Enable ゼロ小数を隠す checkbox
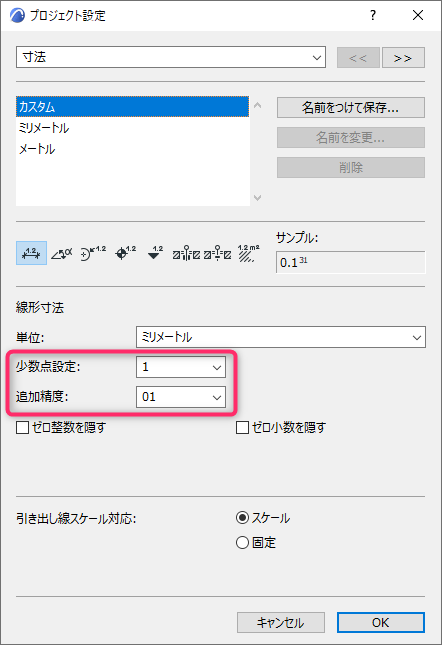Image resolution: width=442 pixels, height=645 pixels. coord(243,427)
